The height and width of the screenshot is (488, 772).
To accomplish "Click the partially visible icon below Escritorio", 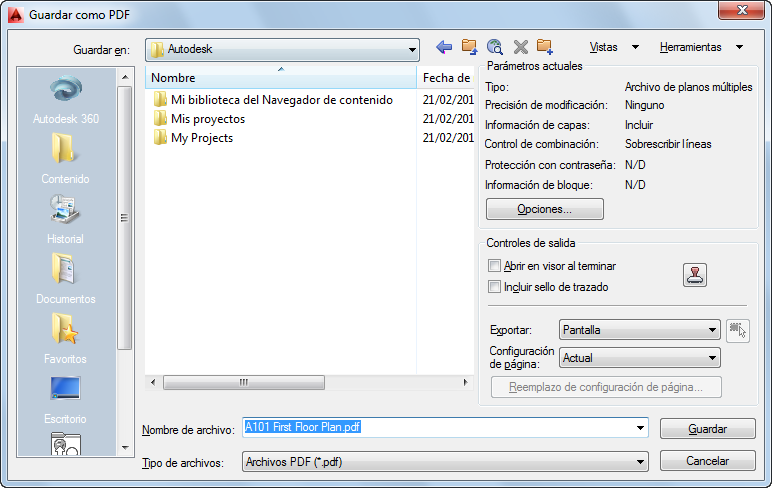I will 65,444.
